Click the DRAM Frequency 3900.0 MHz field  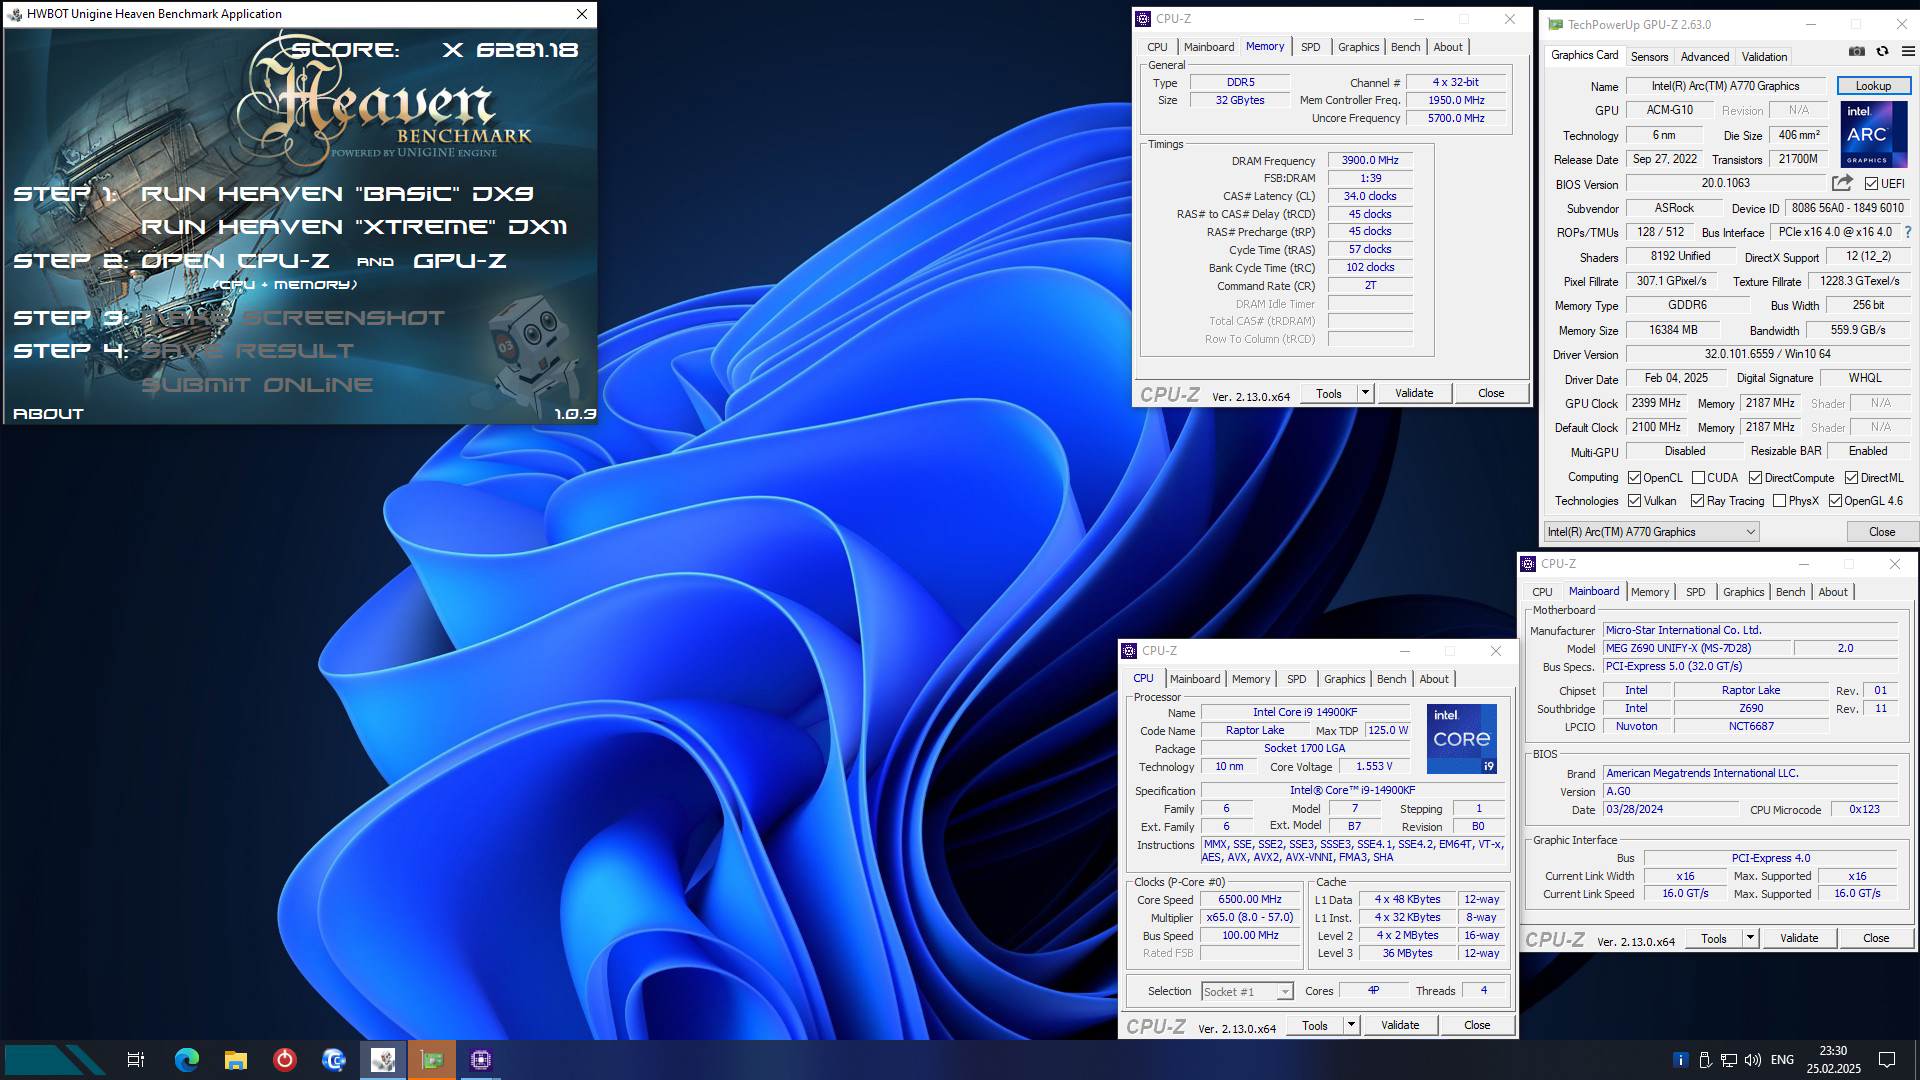click(1370, 160)
